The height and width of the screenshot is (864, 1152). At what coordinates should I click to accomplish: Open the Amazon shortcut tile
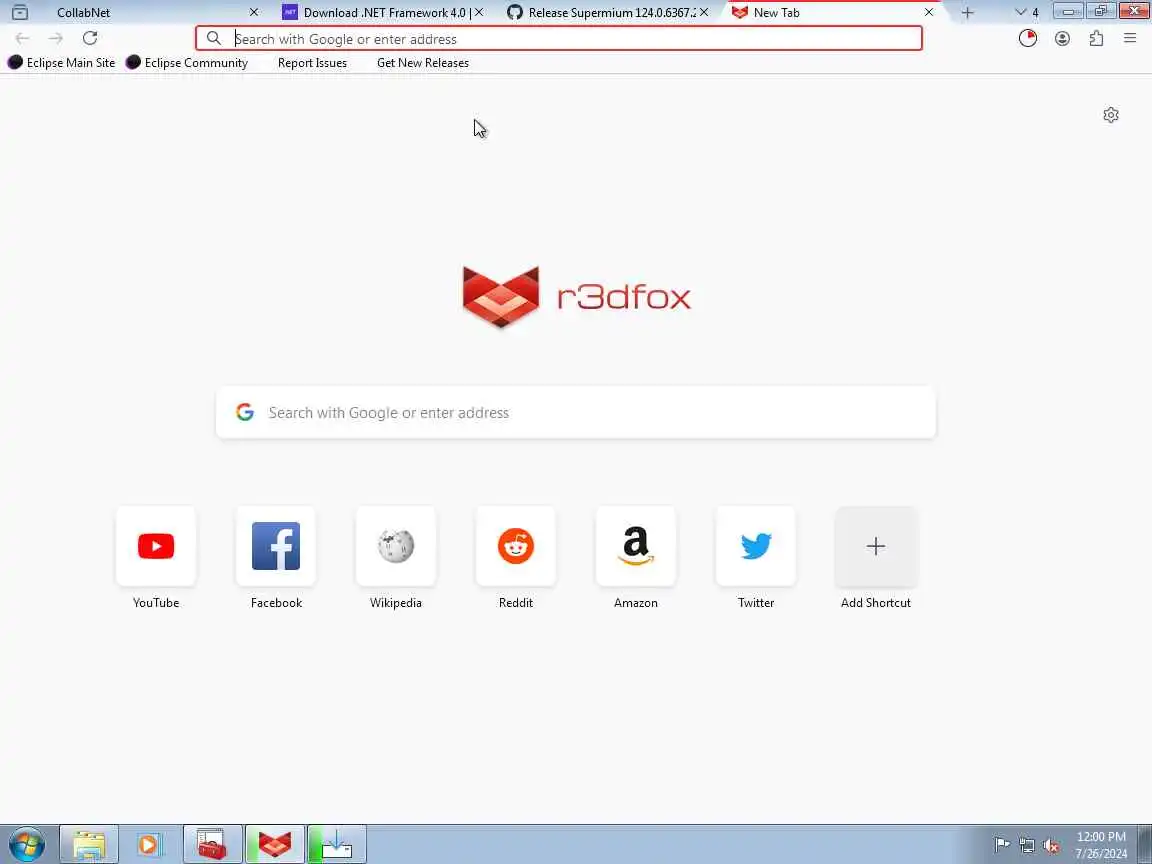click(636, 546)
